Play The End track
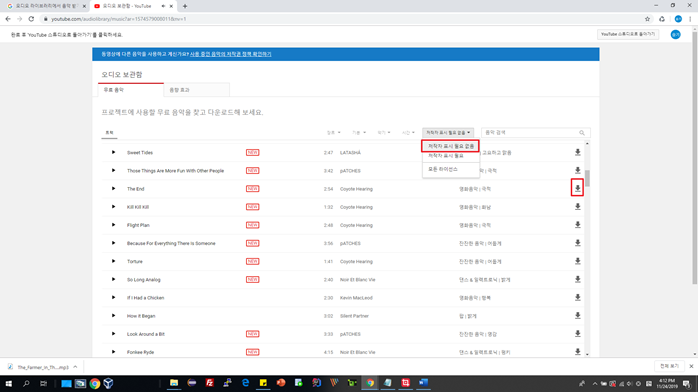Image resolution: width=698 pixels, height=392 pixels. [114, 189]
